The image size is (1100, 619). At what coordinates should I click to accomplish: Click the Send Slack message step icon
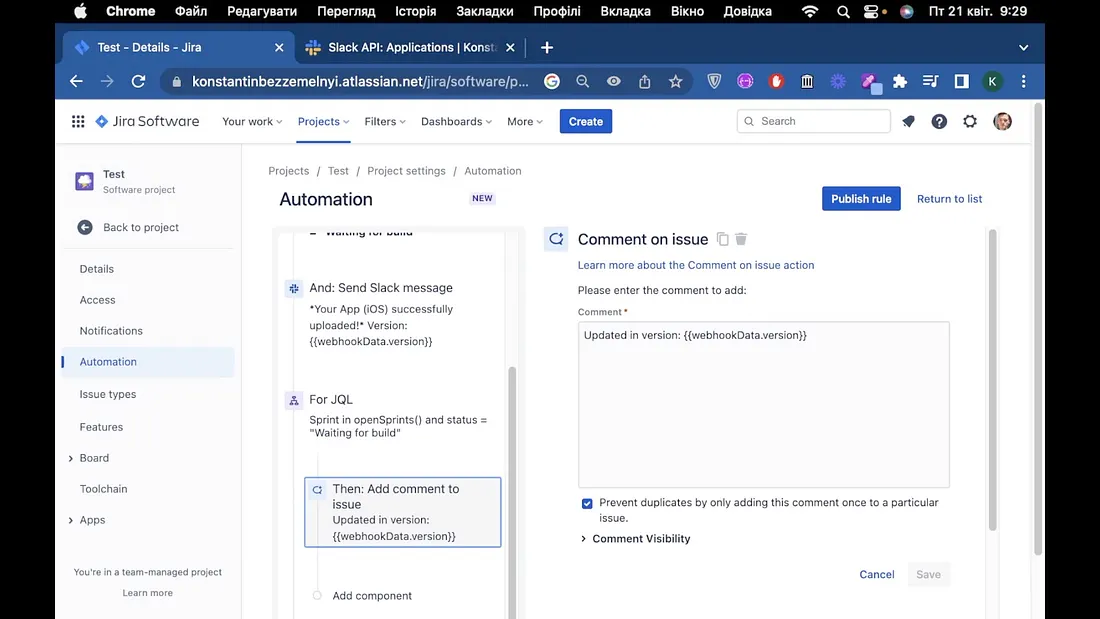[294, 288]
